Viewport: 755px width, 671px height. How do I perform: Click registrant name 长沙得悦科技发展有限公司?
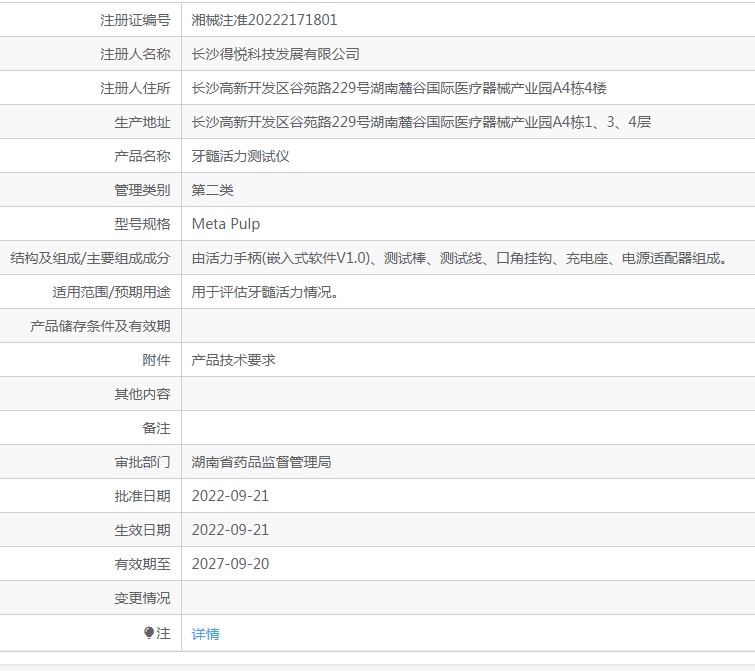coord(275,54)
